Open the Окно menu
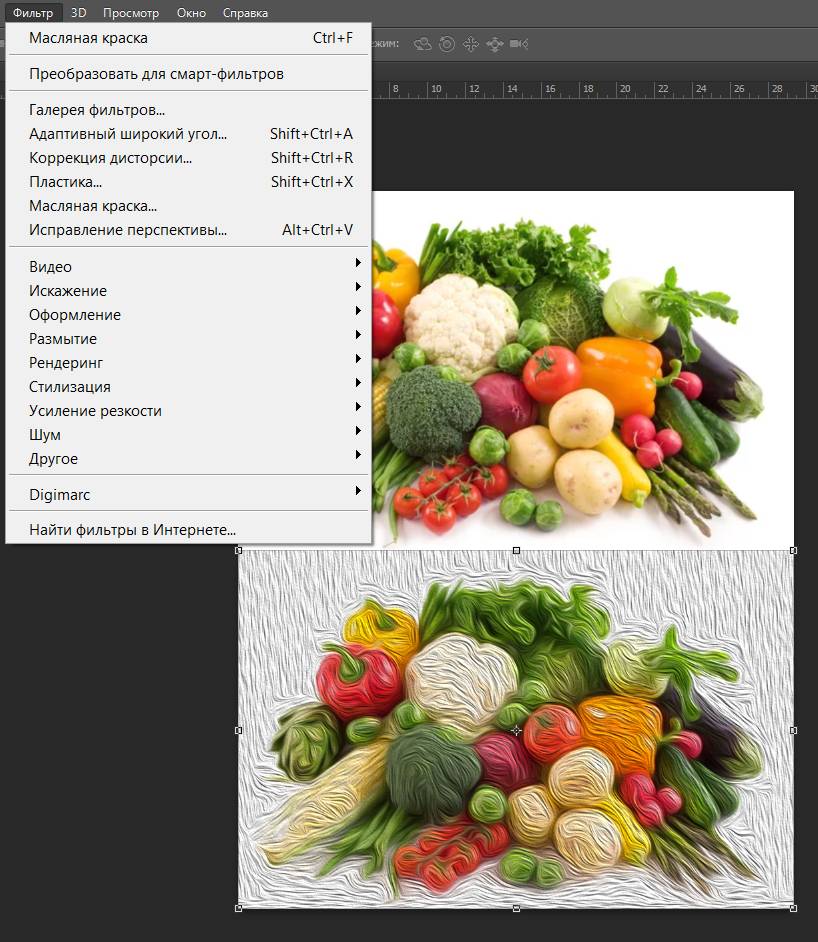Screen dimensions: 818x942 coord(191,13)
